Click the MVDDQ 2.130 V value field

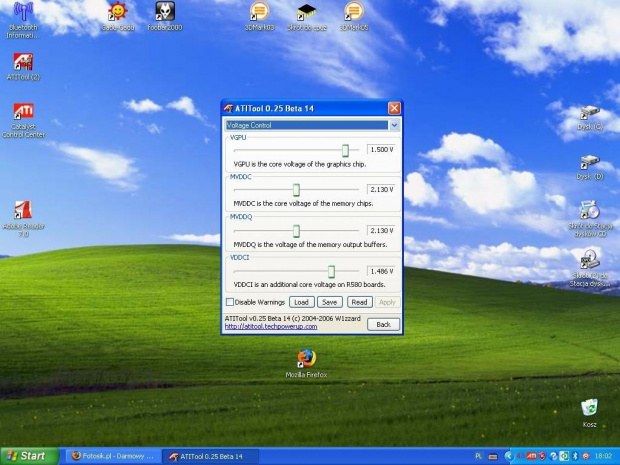(381, 231)
